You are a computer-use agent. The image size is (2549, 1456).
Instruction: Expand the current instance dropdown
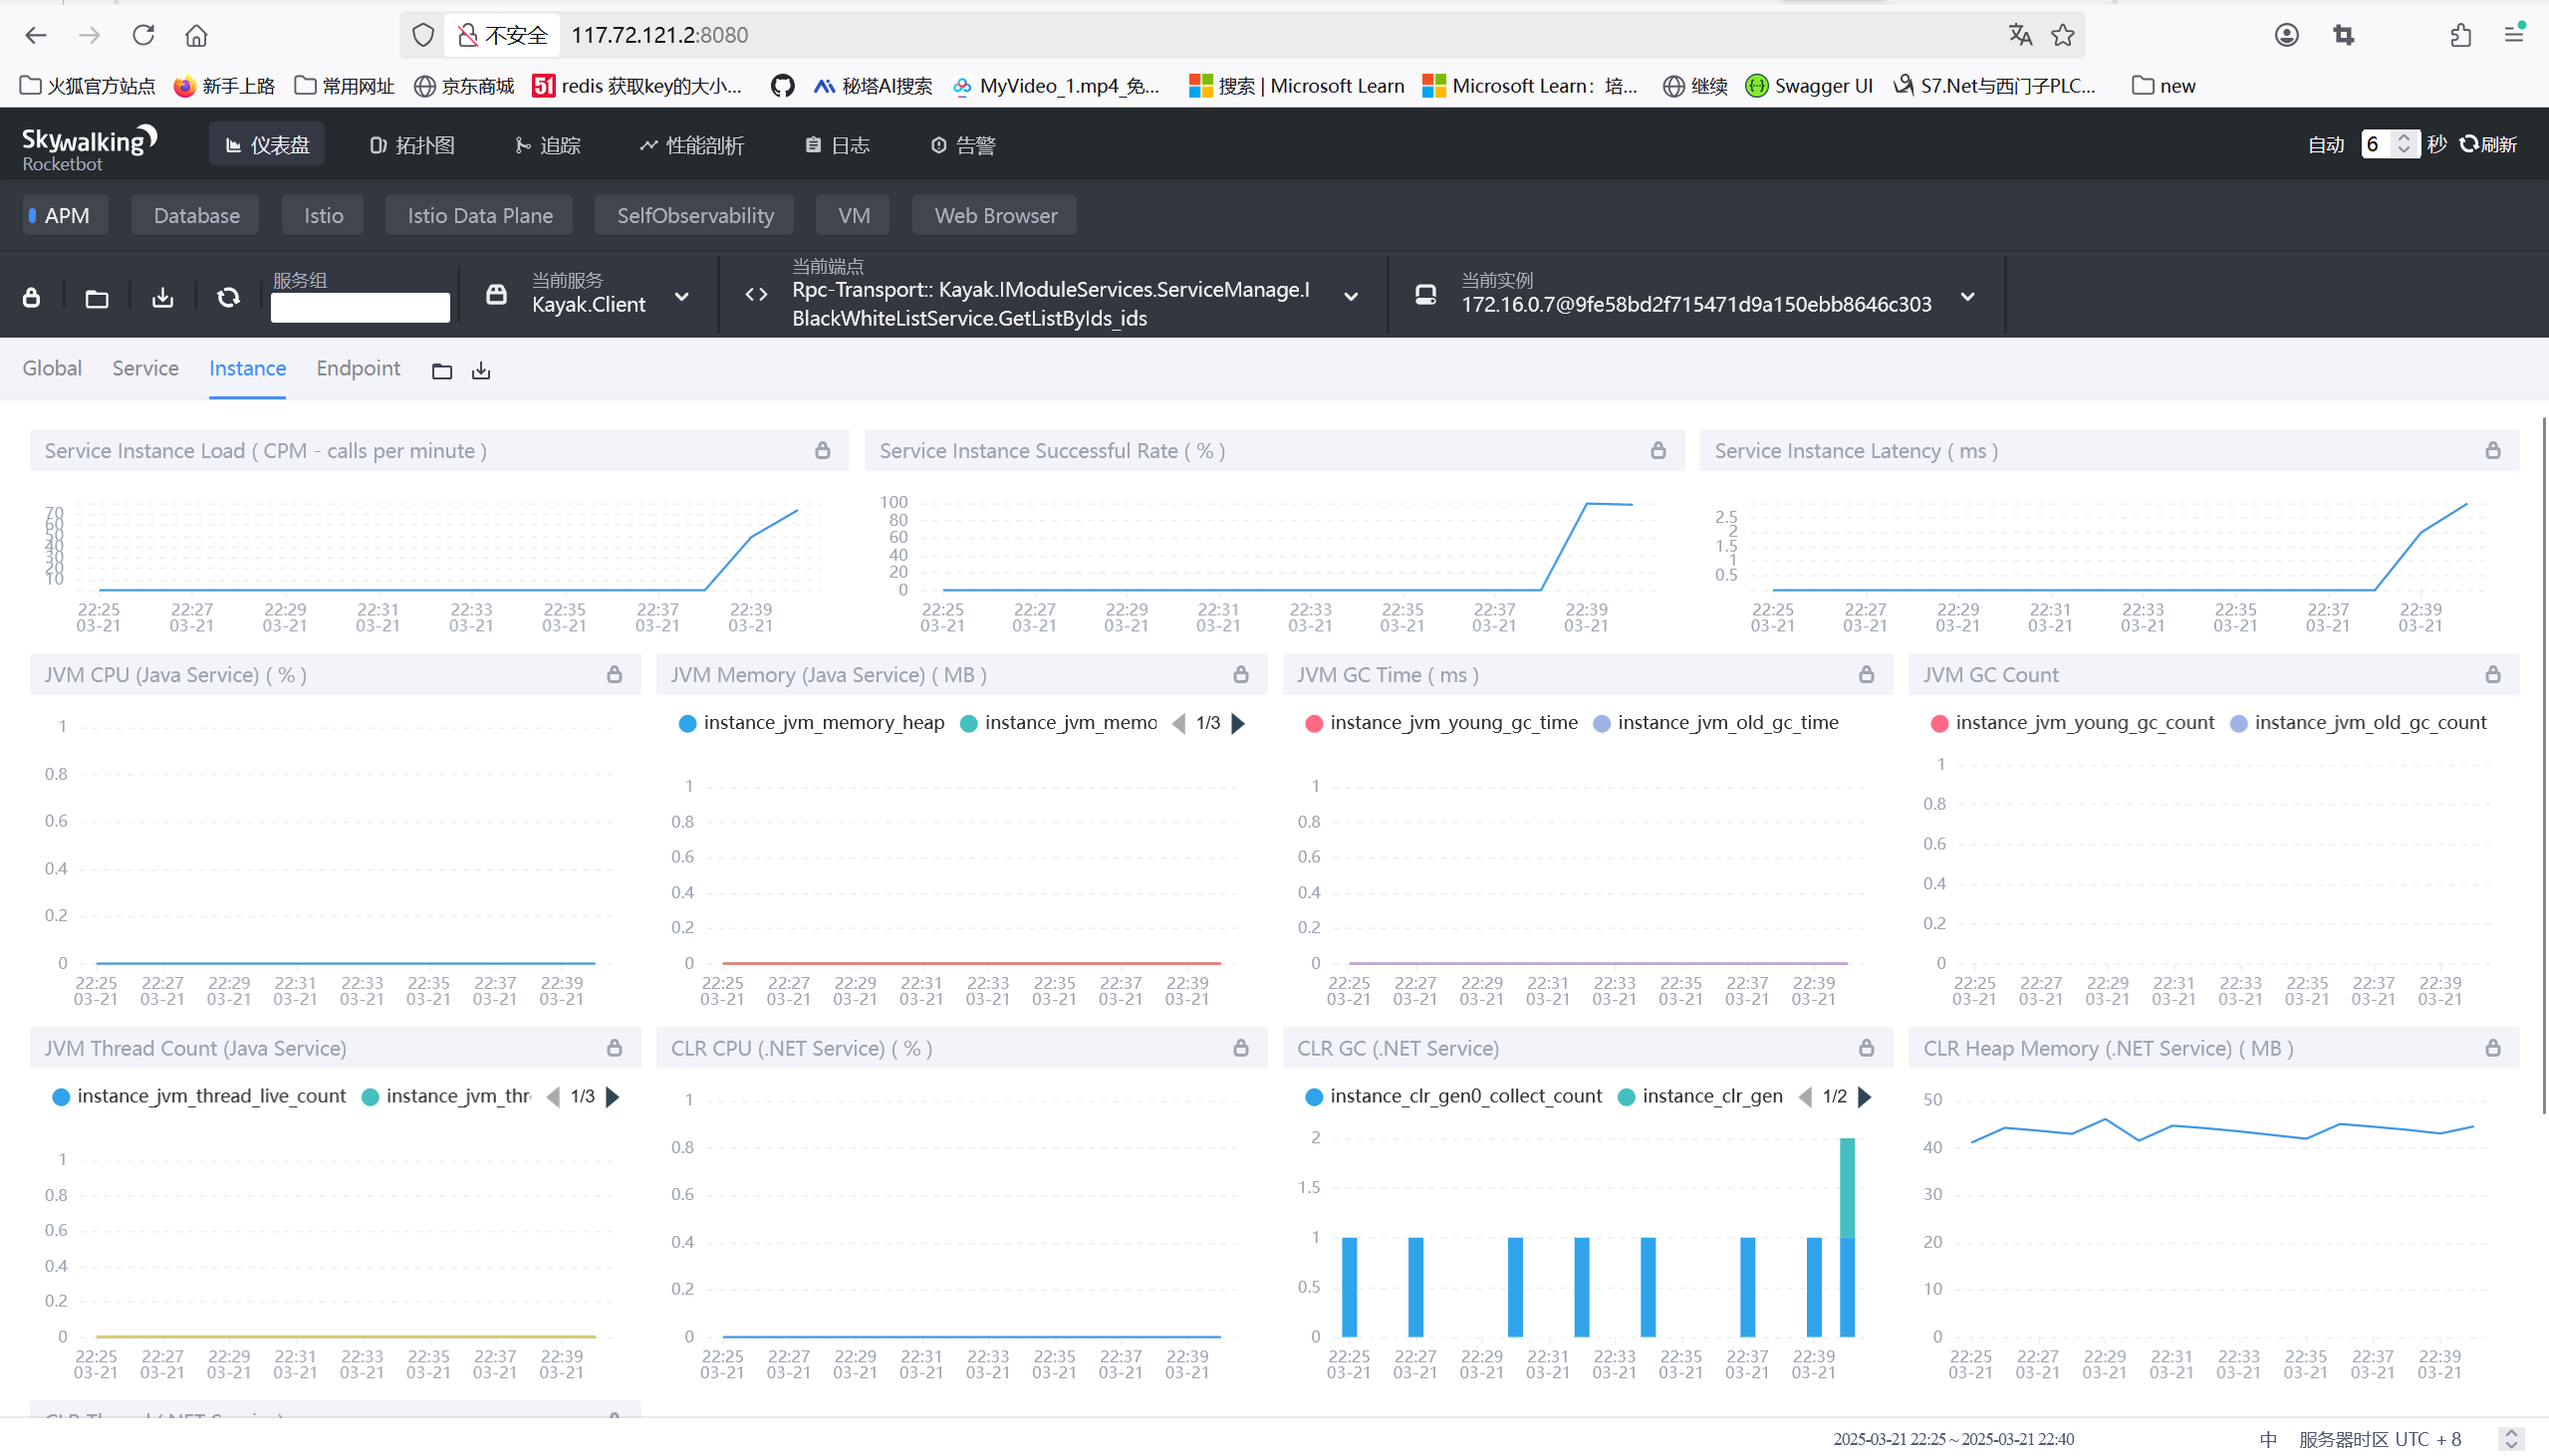pyautogui.click(x=1967, y=297)
